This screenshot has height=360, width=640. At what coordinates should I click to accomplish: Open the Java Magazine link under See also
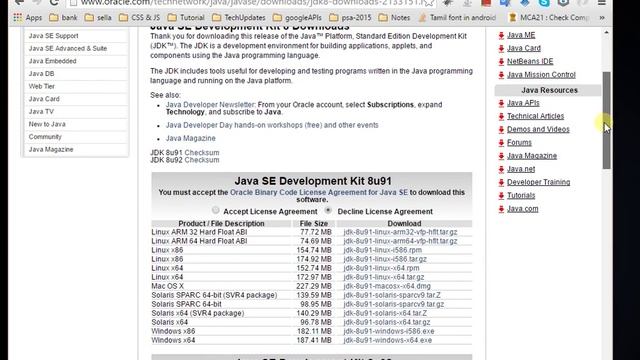pyautogui.click(x=191, y=138)
